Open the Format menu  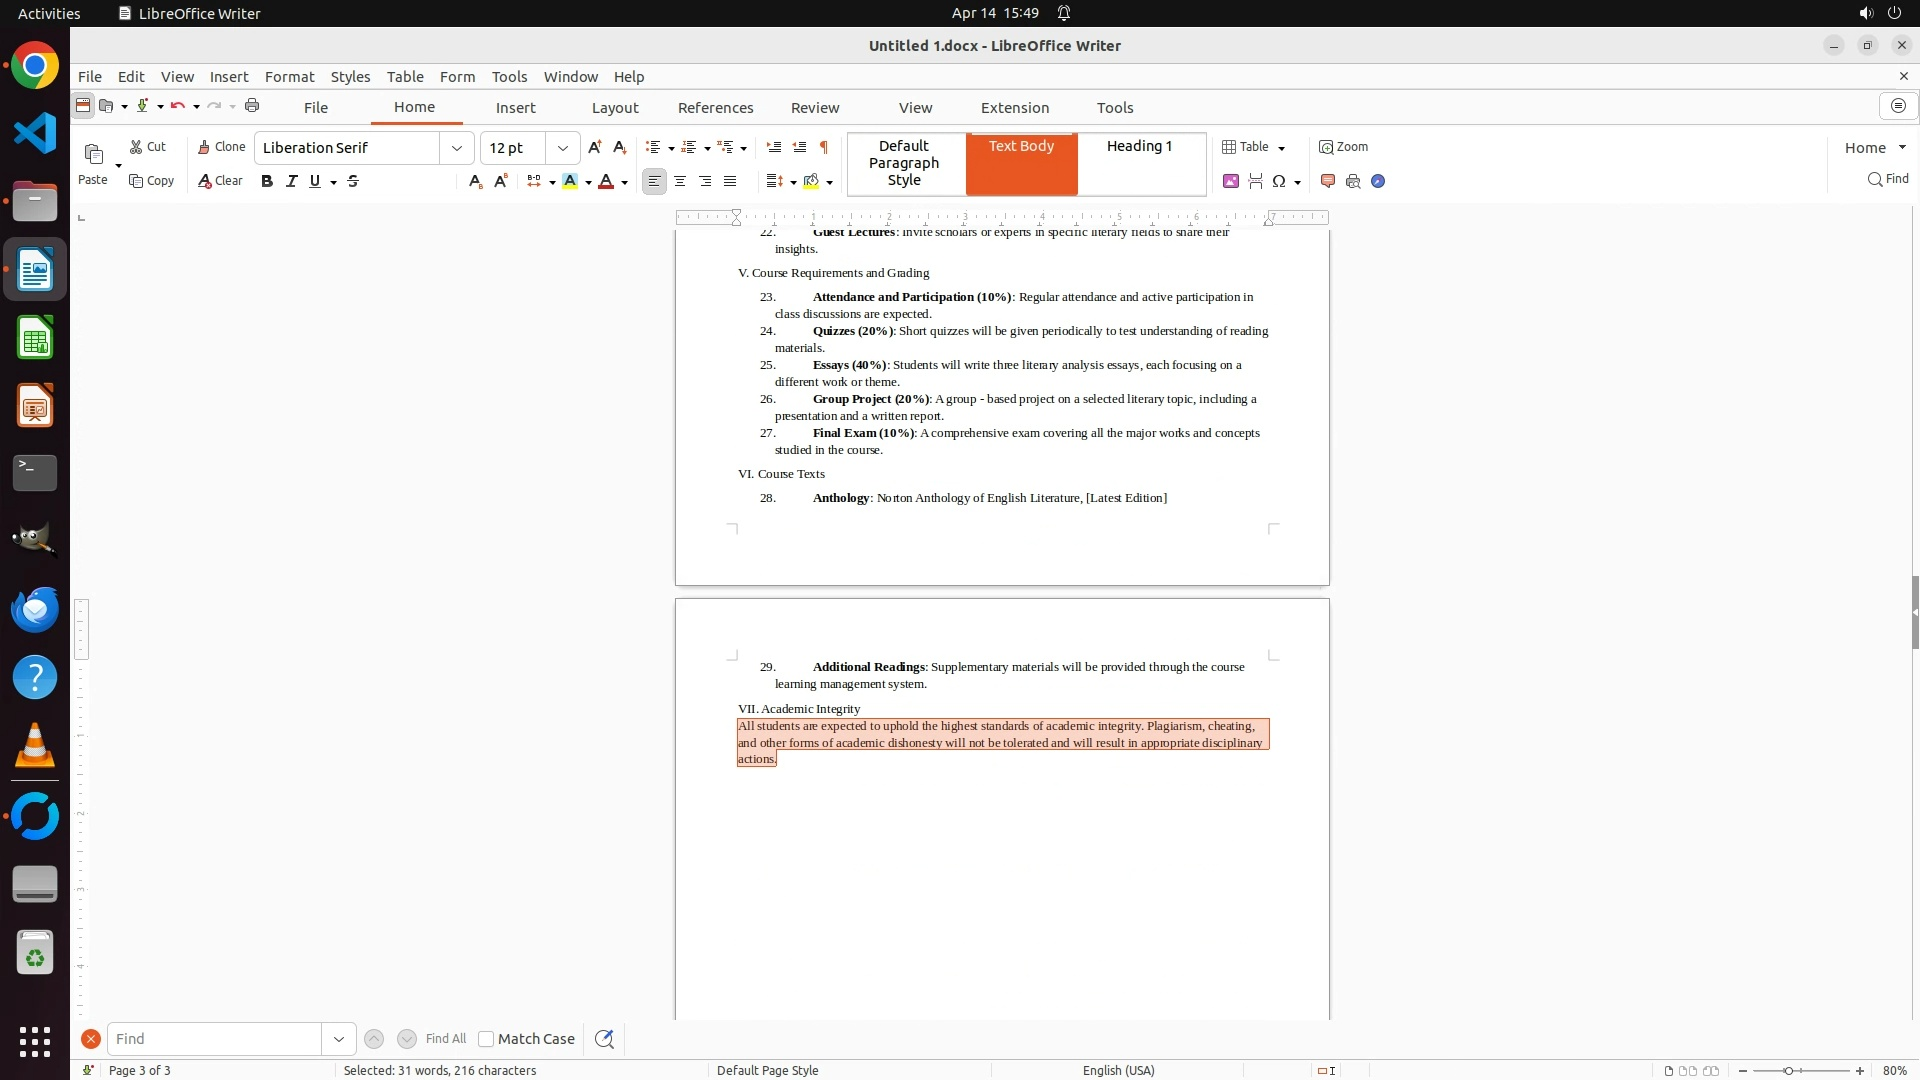(x=289, y=76)
